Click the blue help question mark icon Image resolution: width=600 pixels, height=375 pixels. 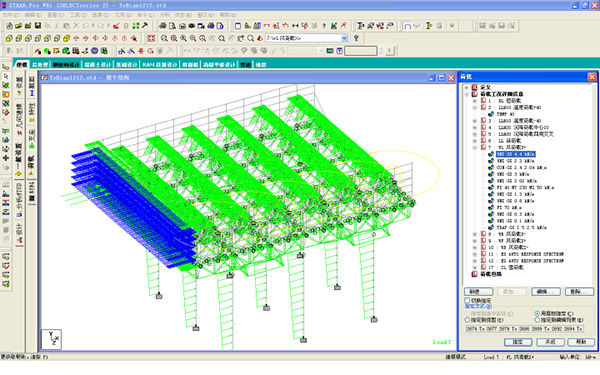click(x=356, y=38)
